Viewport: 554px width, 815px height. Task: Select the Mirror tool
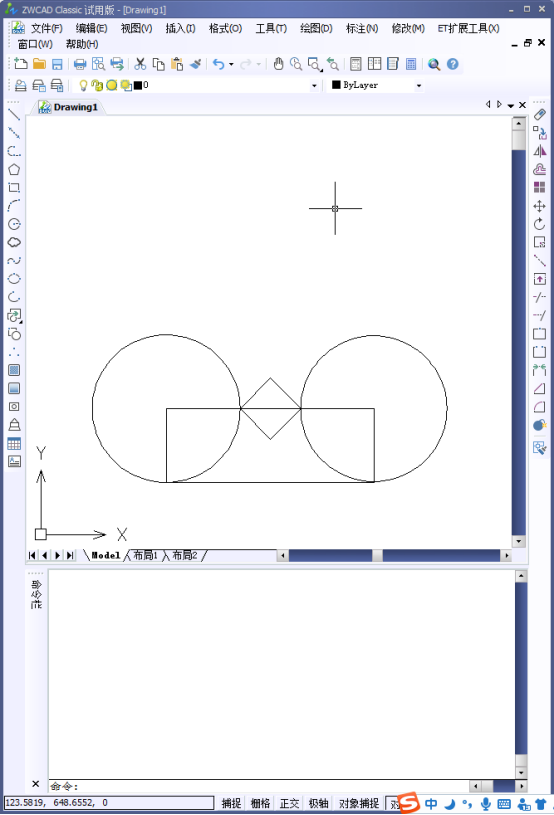539,151
